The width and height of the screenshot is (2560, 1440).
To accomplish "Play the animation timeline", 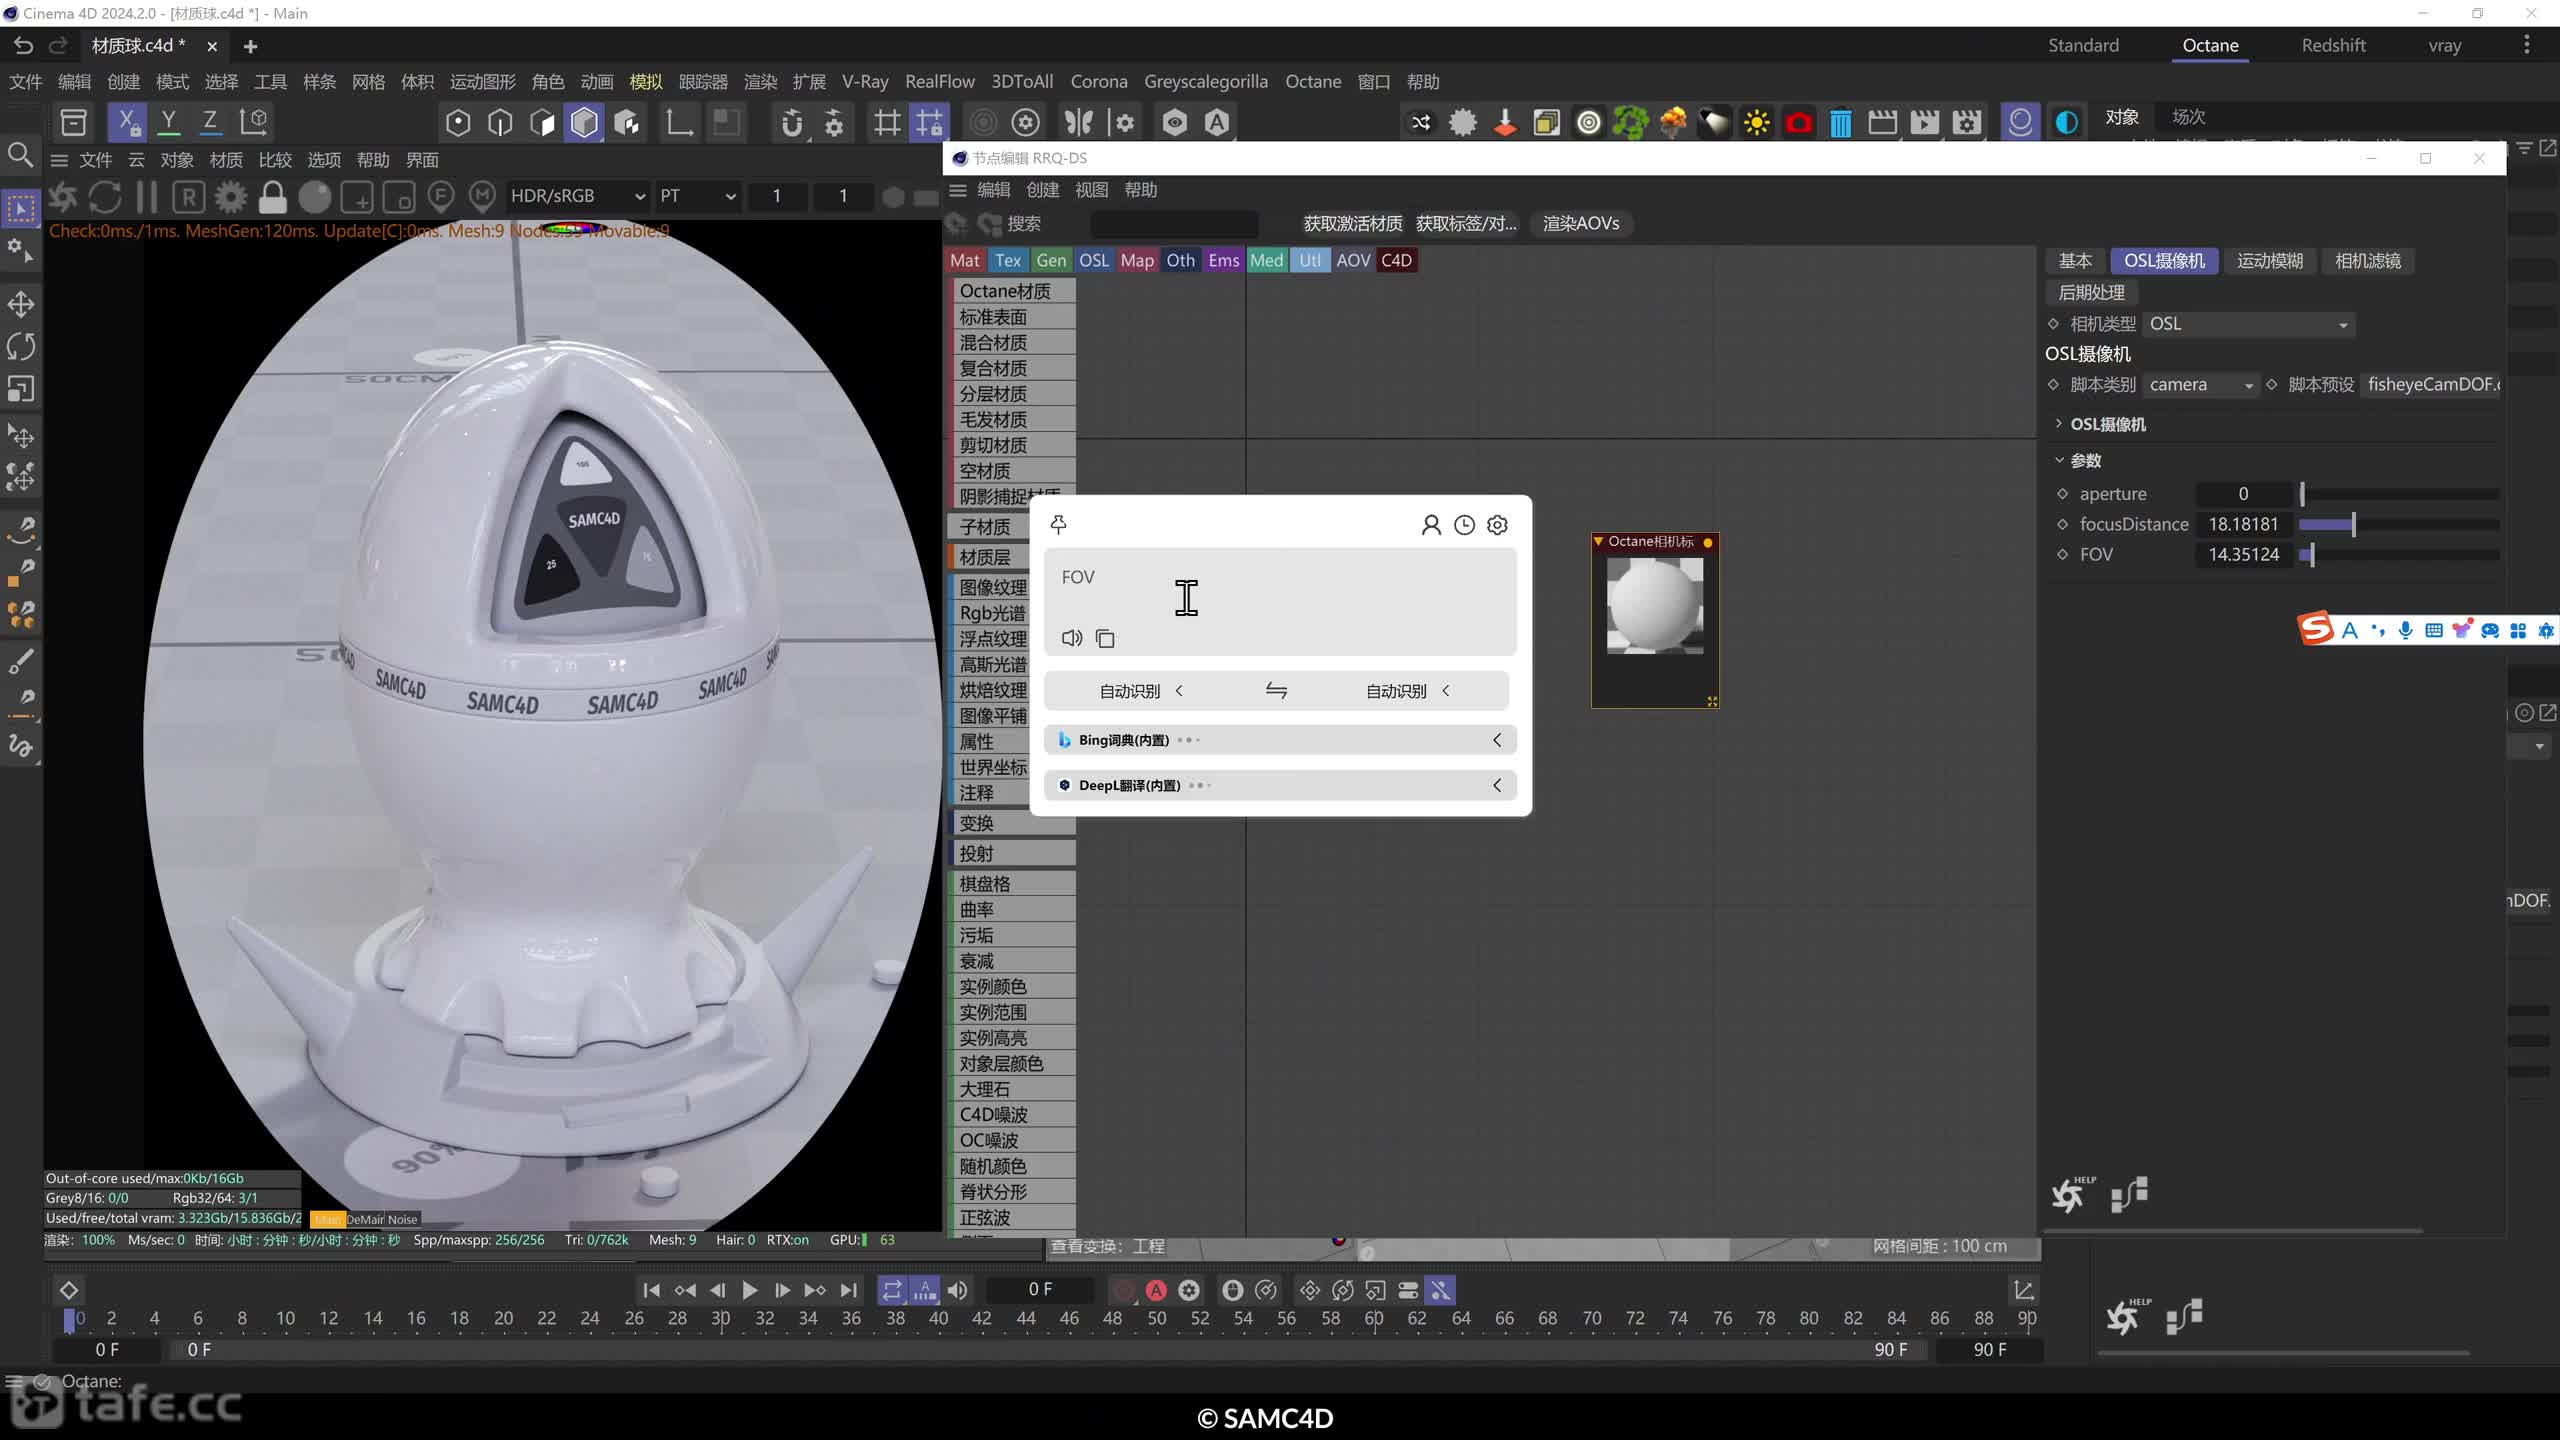I will click(749, 1291).
